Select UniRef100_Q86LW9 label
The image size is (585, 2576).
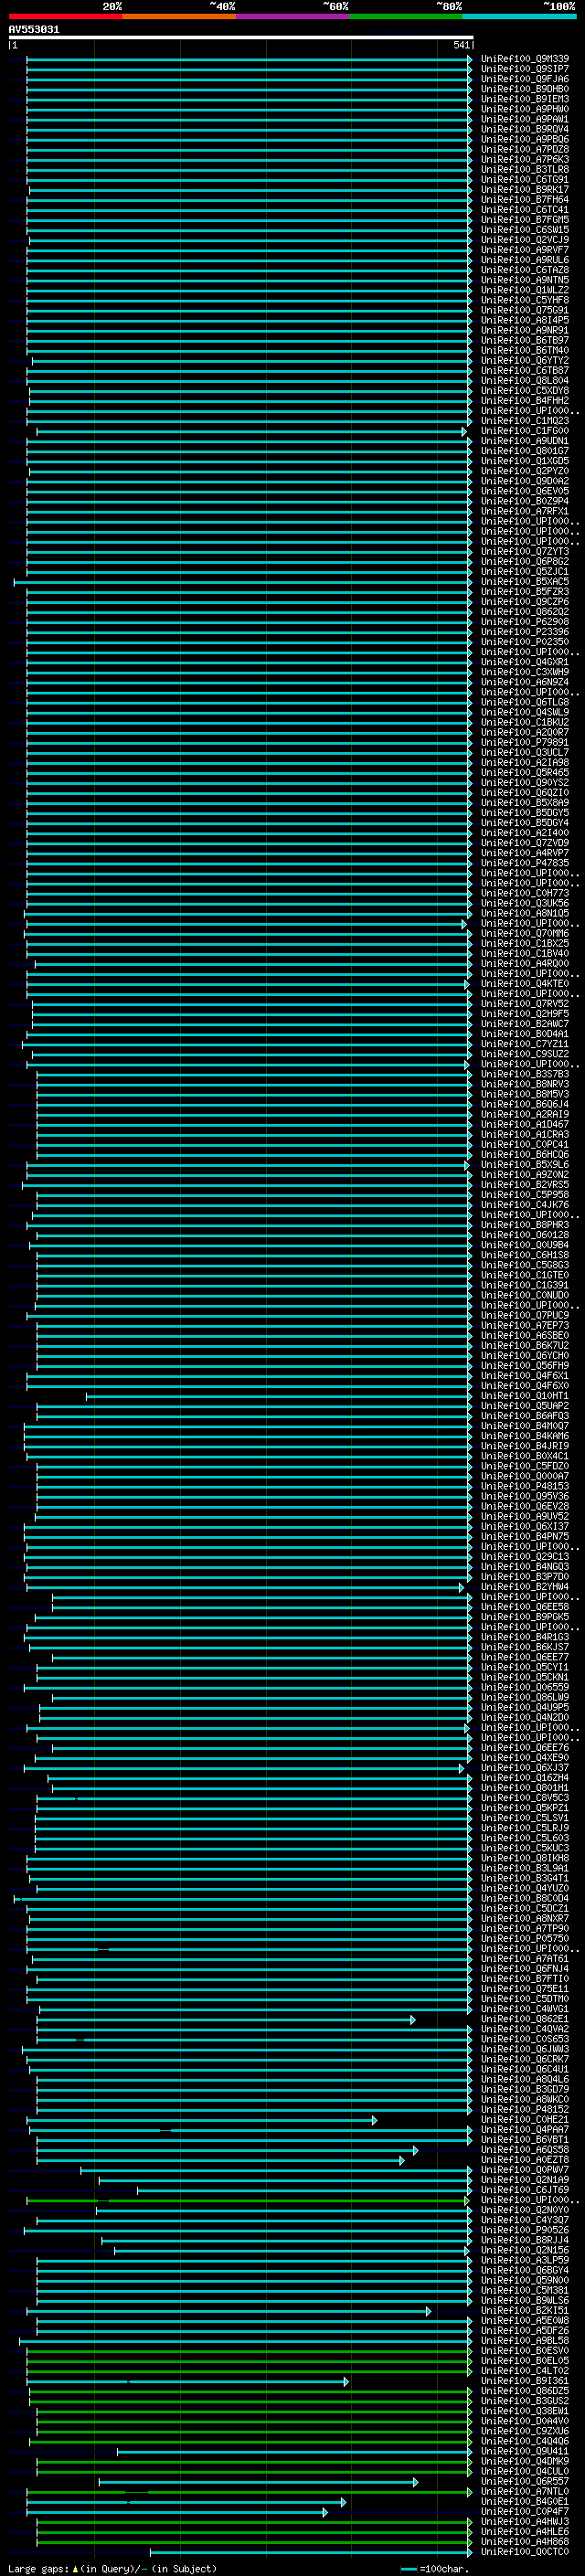pos(525,1697)
